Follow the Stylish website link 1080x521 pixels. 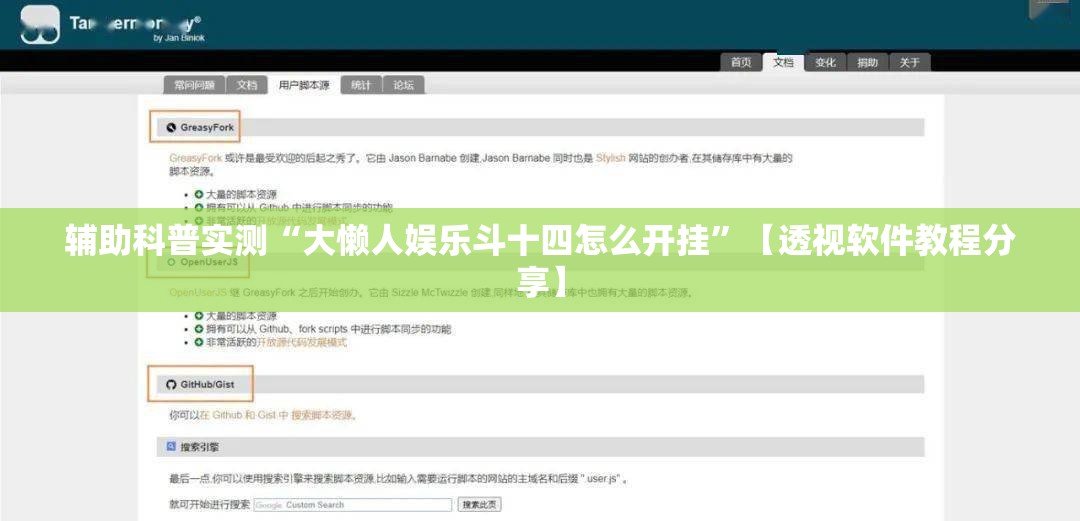click(x=610, y=158)
